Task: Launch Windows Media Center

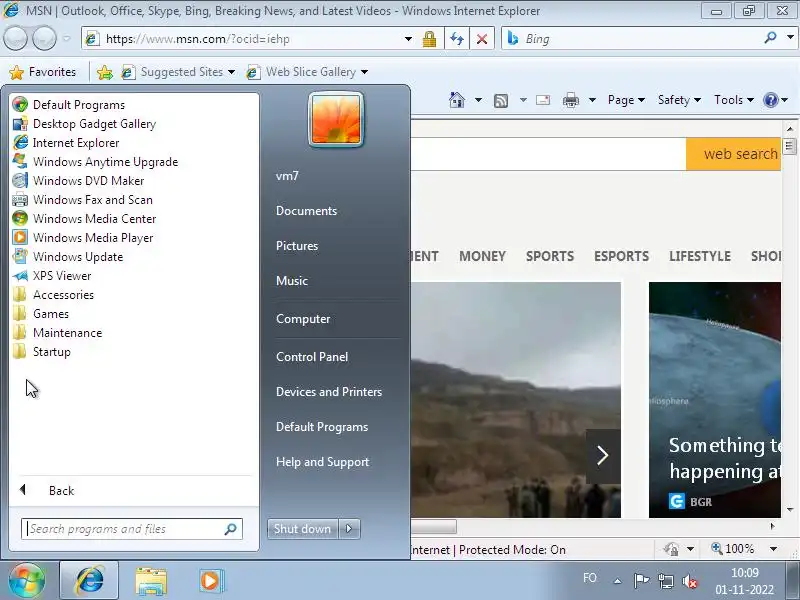Action: click(84, 218)
